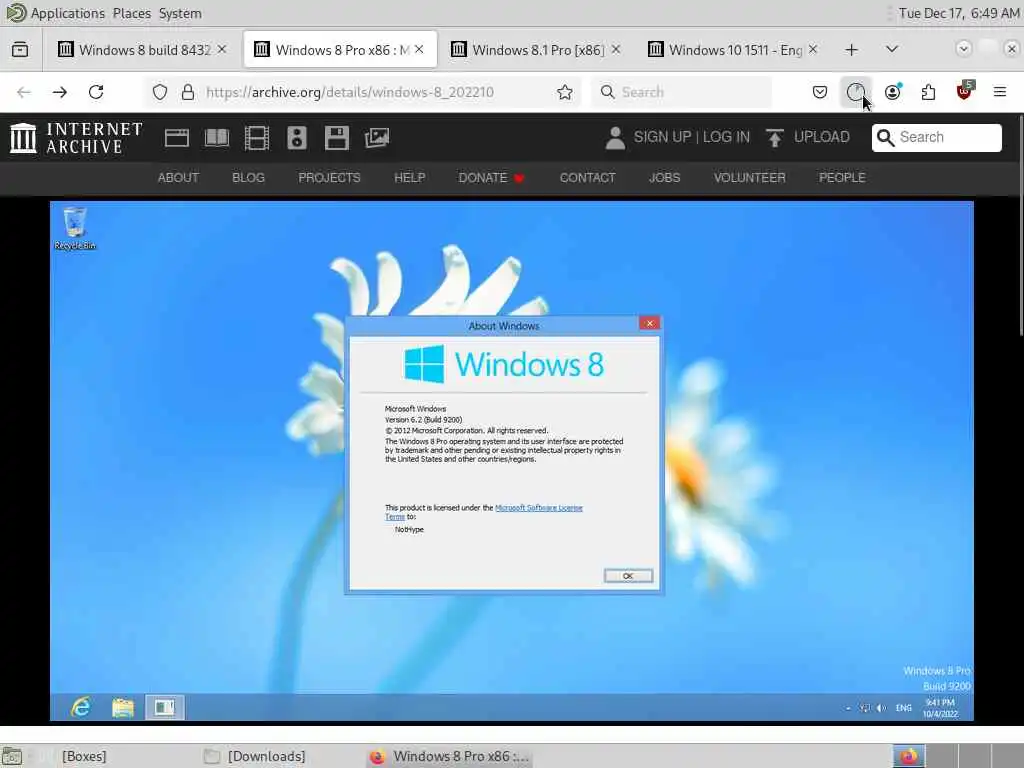The image size is (1024, 768).
Task: Browse the Texts book icon
Action: tap(217, 138)
